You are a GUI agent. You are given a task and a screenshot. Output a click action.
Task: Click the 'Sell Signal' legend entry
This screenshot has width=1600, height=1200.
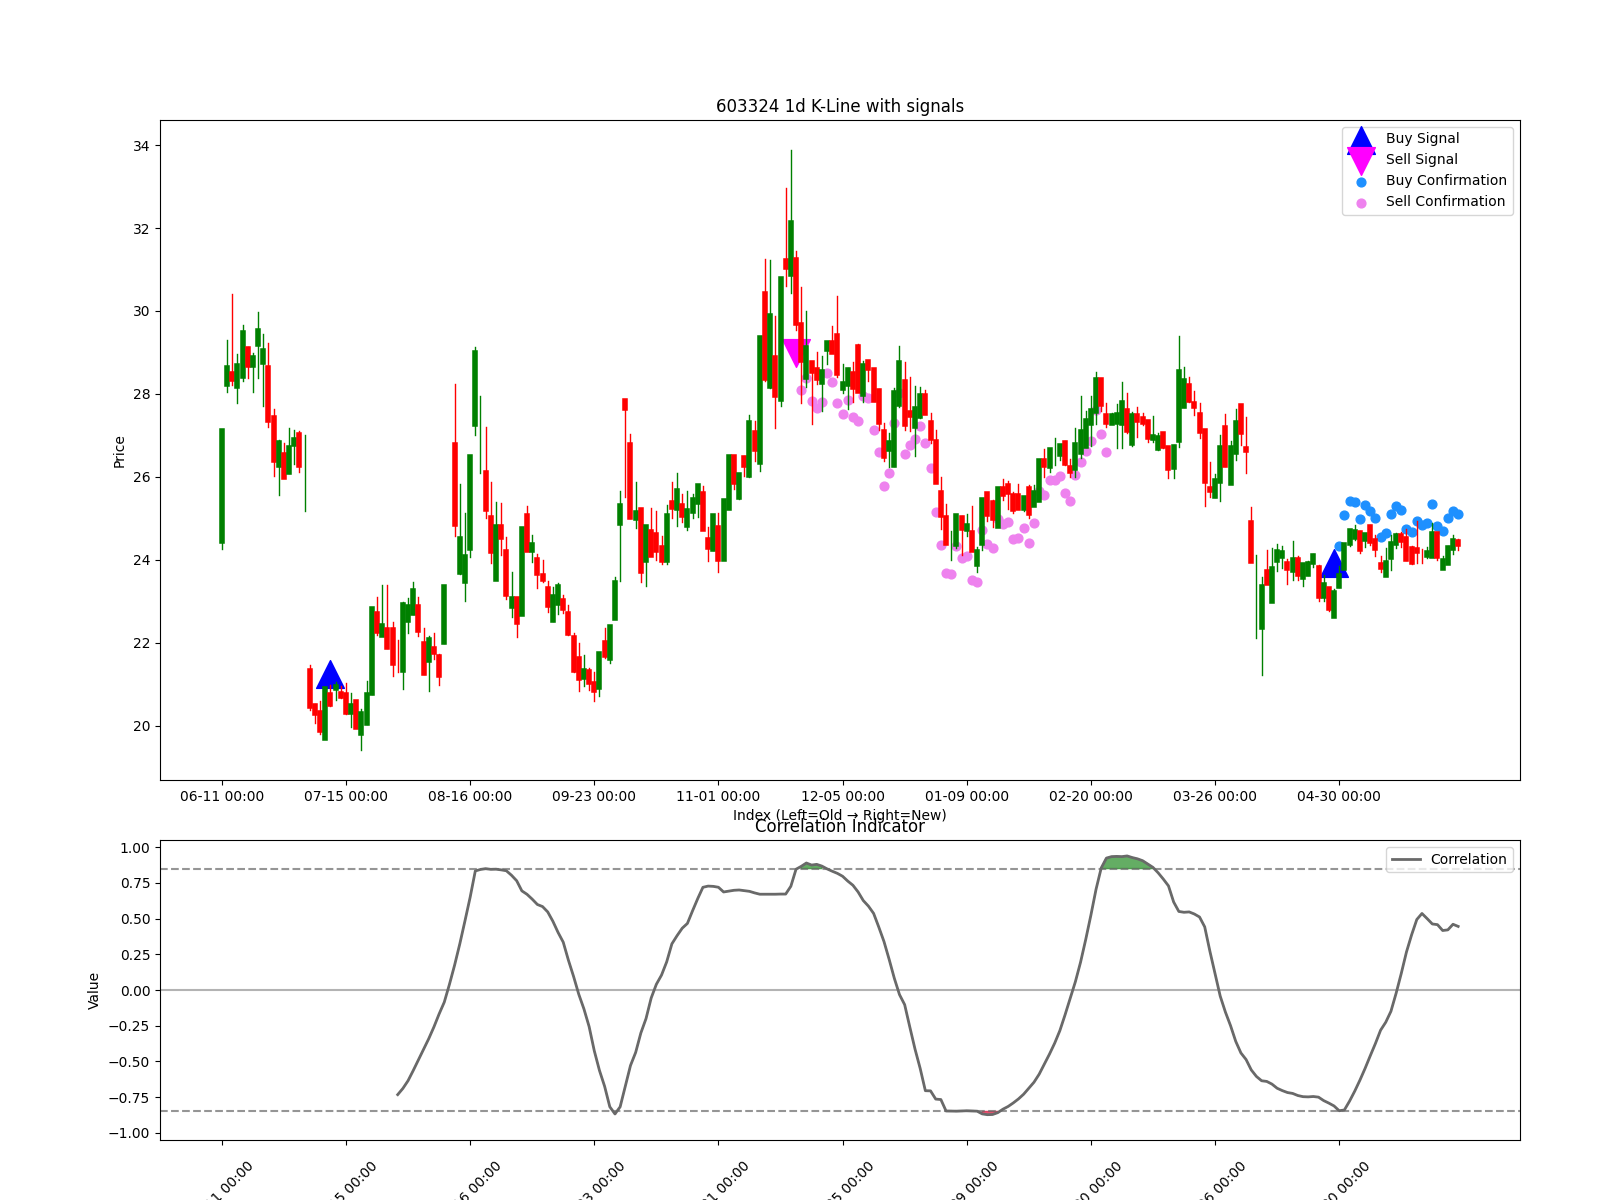coord(1421,159)
